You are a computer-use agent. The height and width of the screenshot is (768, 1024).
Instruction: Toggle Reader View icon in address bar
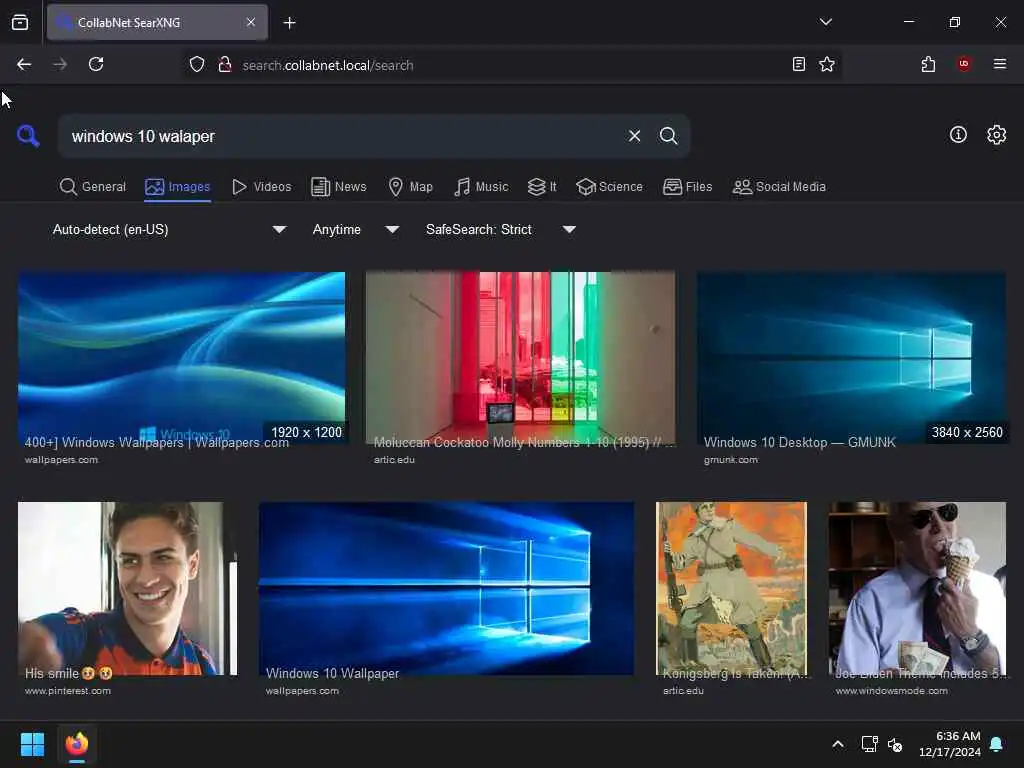click(798, 64)
